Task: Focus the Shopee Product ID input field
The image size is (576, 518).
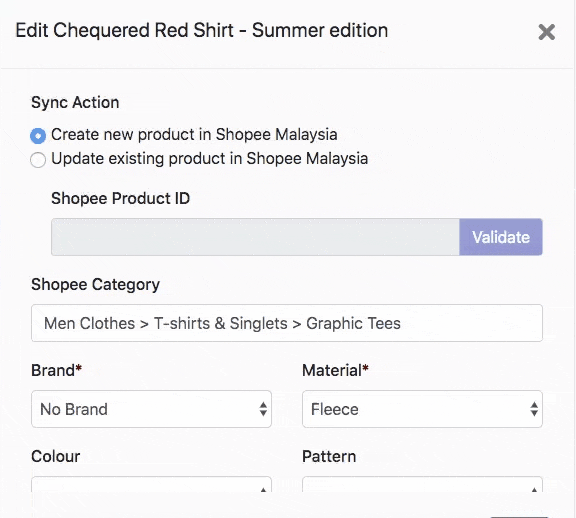Action: click(255, 237)
